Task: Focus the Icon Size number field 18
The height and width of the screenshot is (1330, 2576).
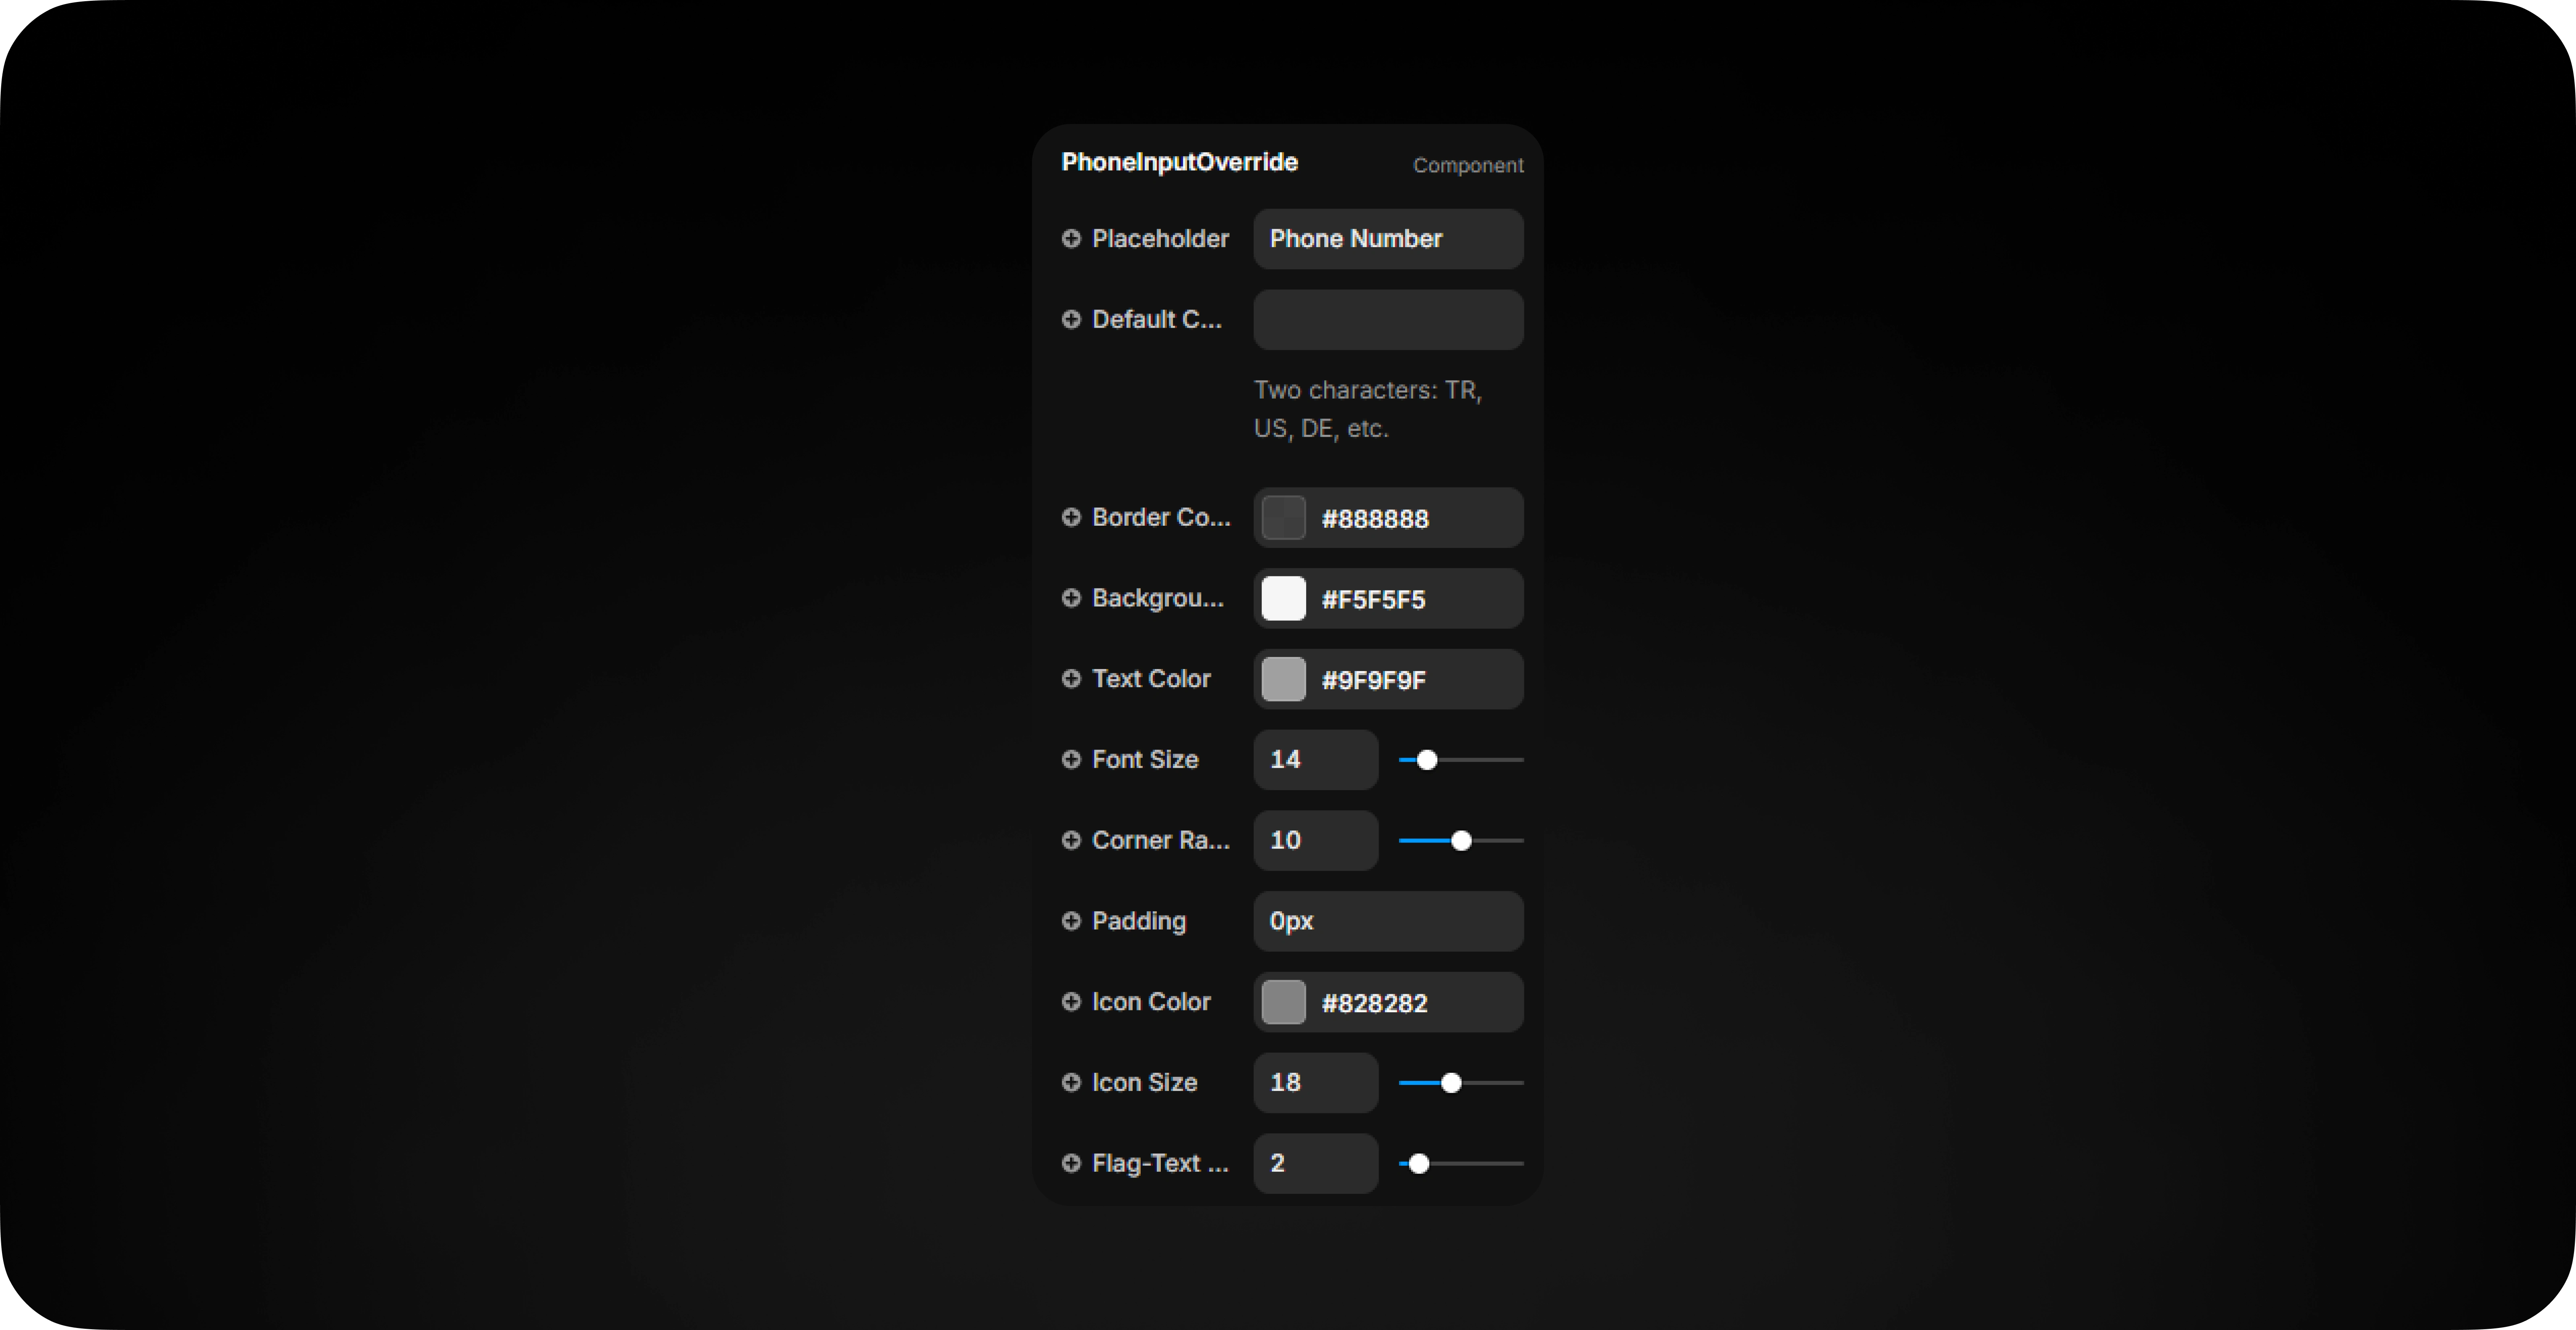Action: [x=1316, y=1083]
